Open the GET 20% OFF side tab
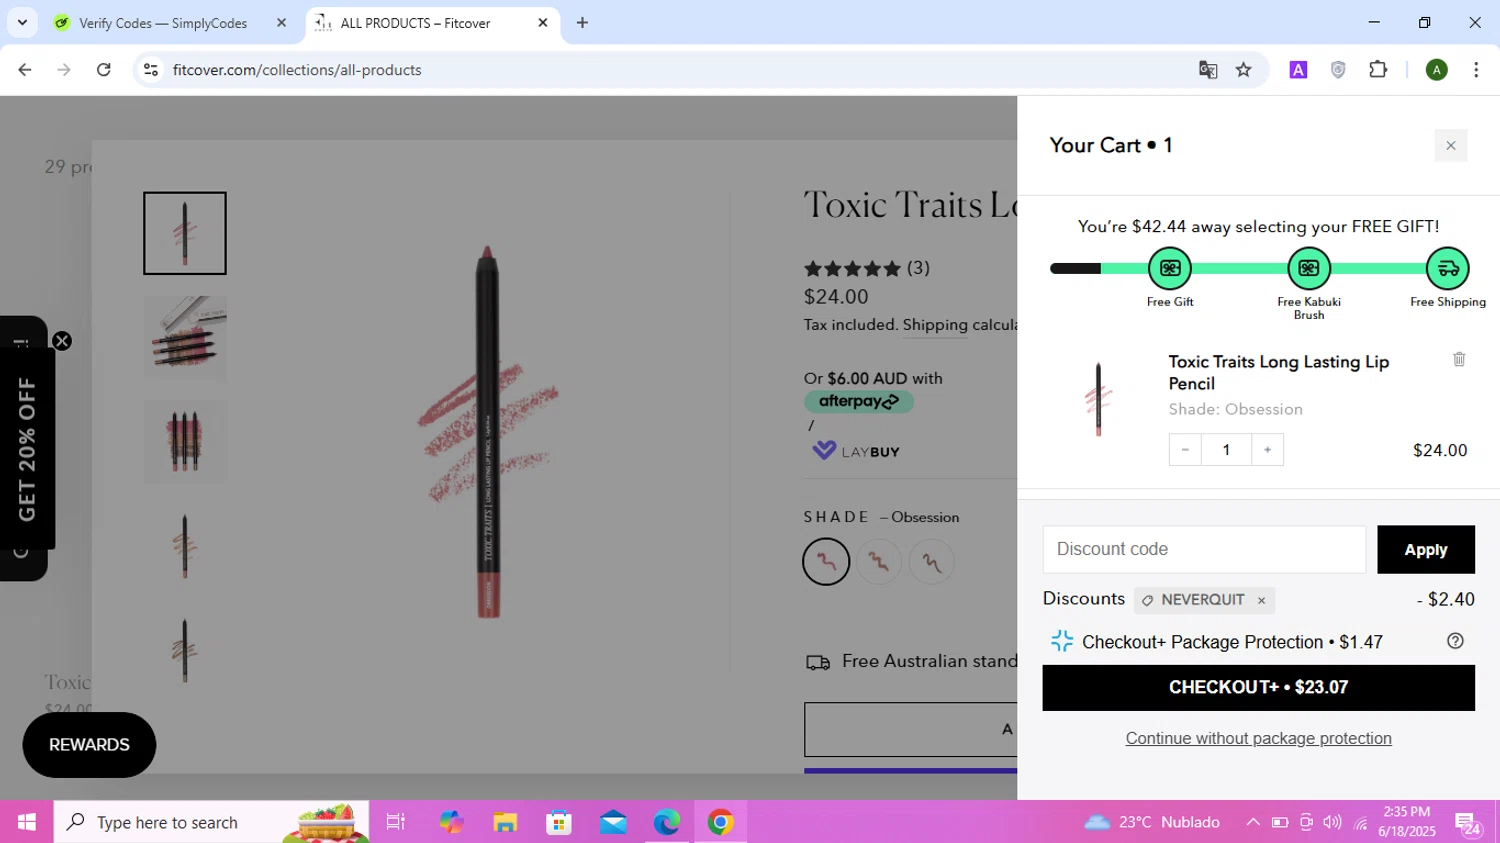Screen dimensions: 1500x843 27,449
